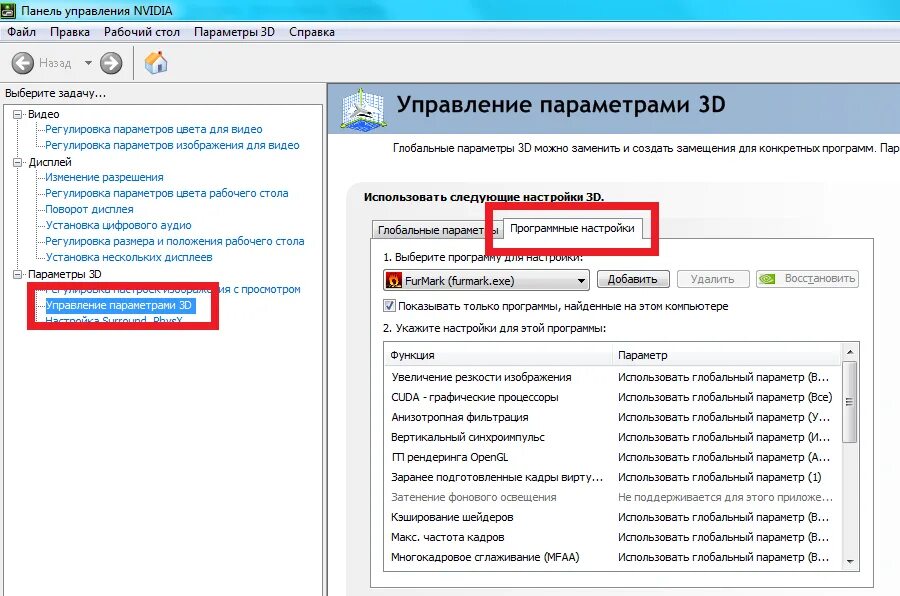Open Регулировка размера и положения рабочего стола
900x596 pixels.
pyautogui.click(x=174, y=242)
